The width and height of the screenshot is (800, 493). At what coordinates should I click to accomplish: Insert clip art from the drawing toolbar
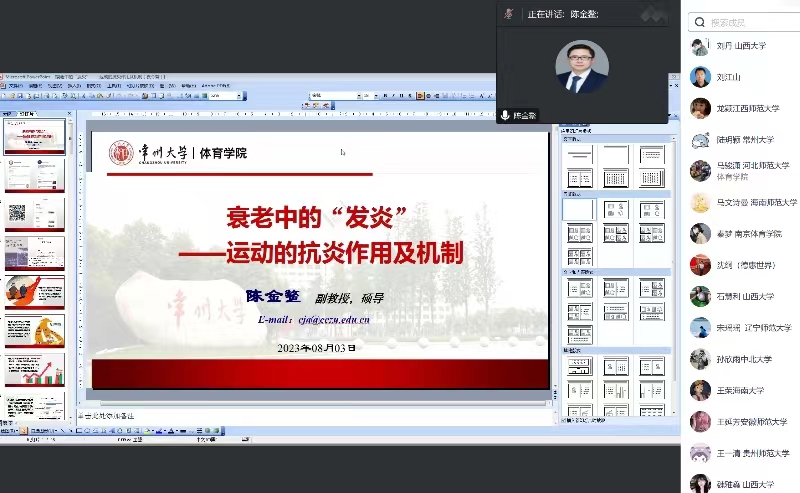click(129, 431)
